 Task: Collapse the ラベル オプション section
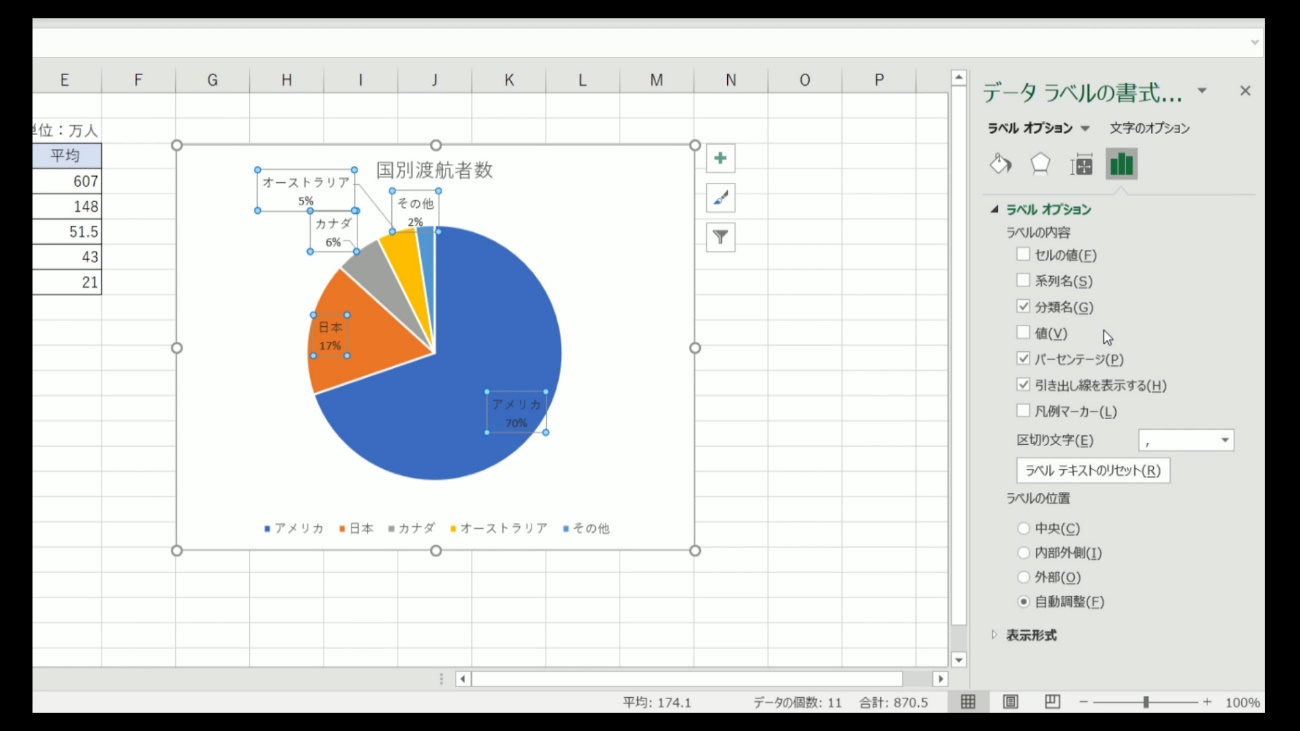point(994,209)
